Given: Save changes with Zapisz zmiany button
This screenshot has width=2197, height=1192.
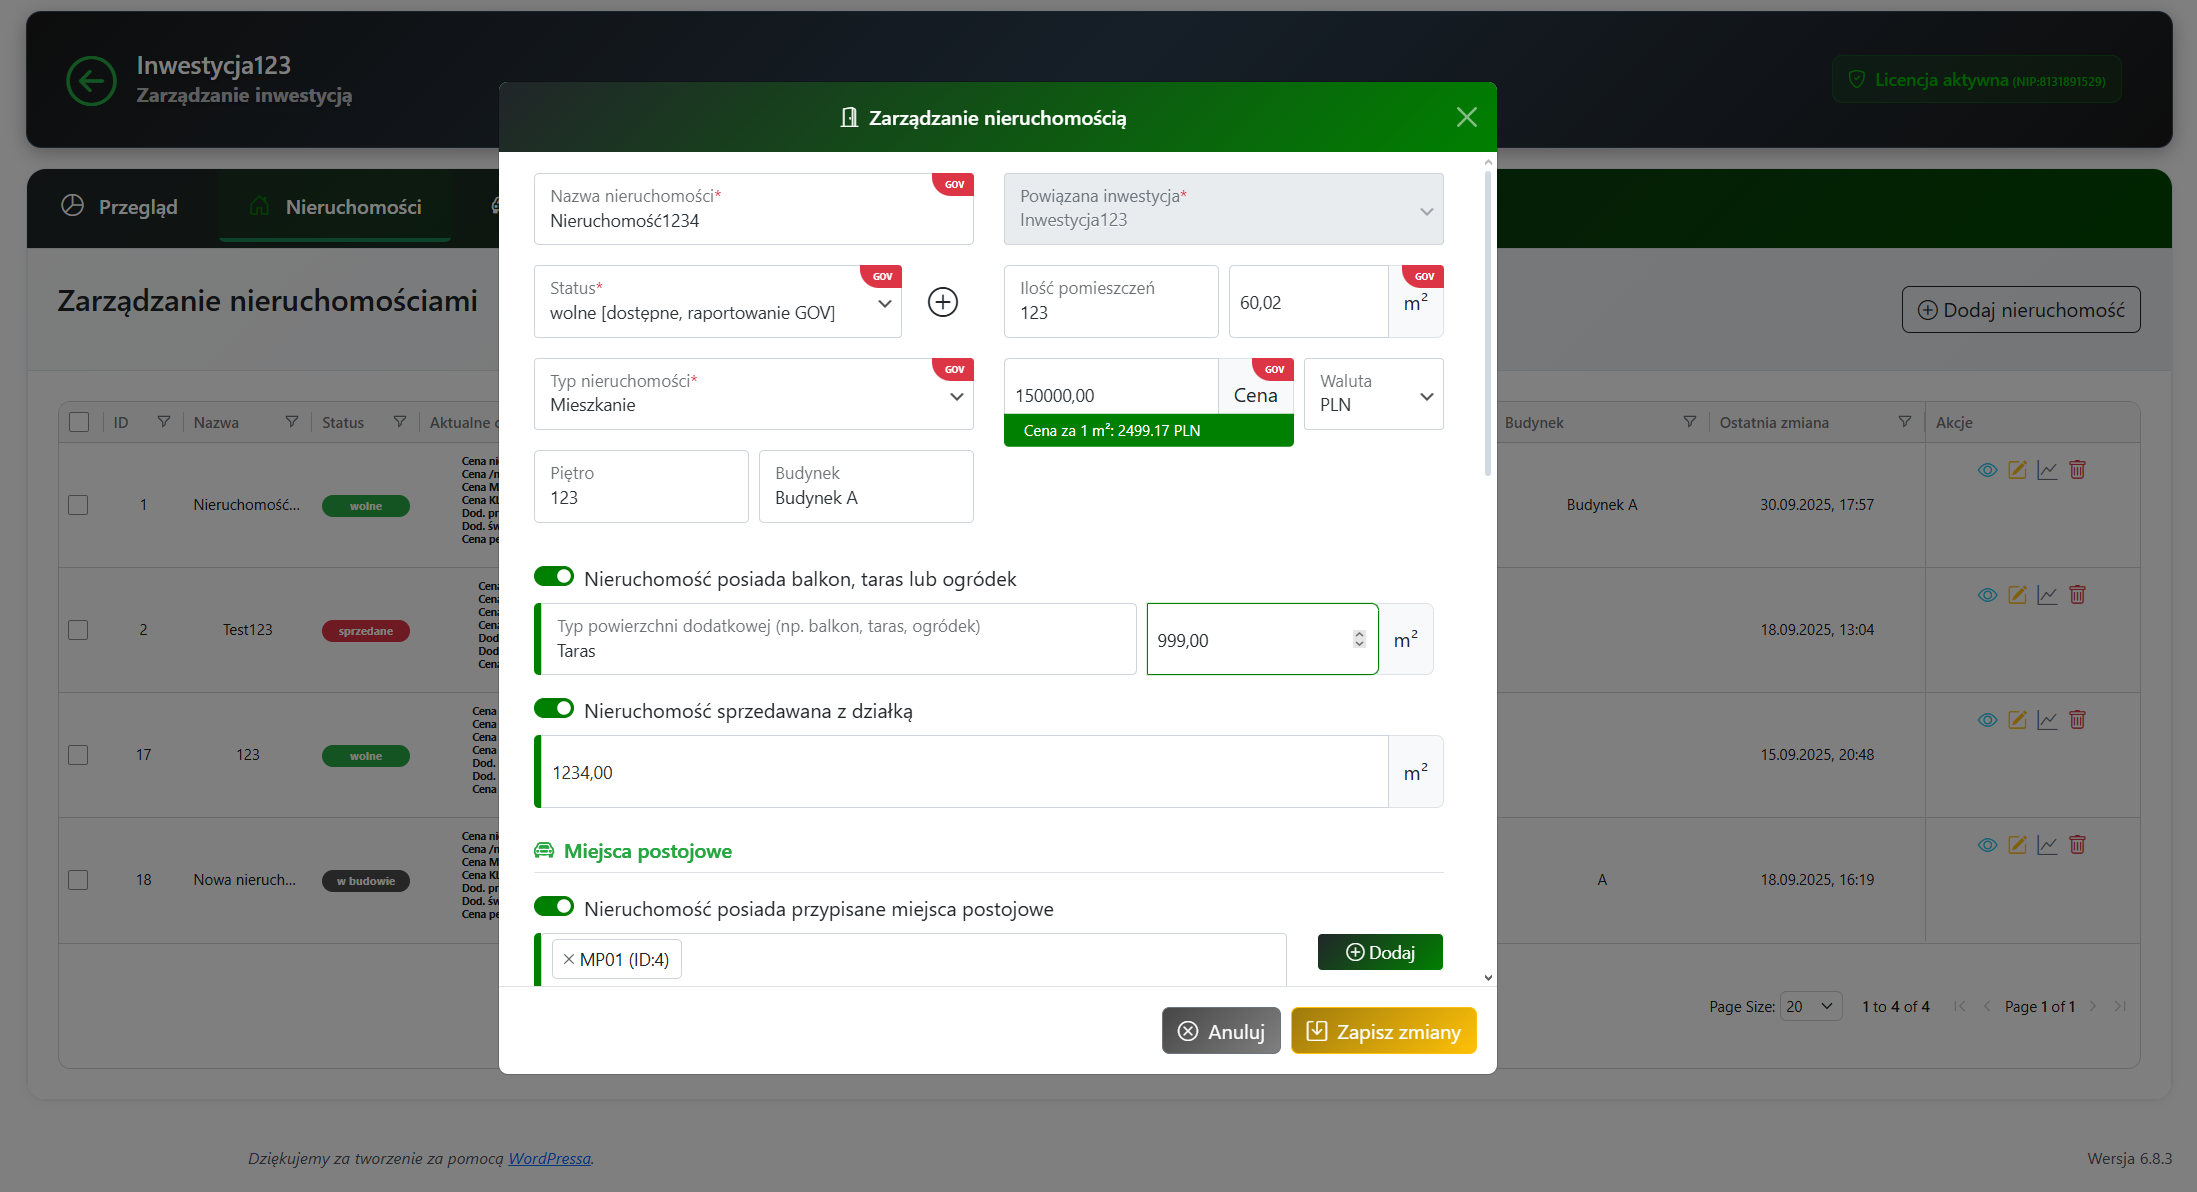Looking at the screenshot, I should point(1383,1030).
